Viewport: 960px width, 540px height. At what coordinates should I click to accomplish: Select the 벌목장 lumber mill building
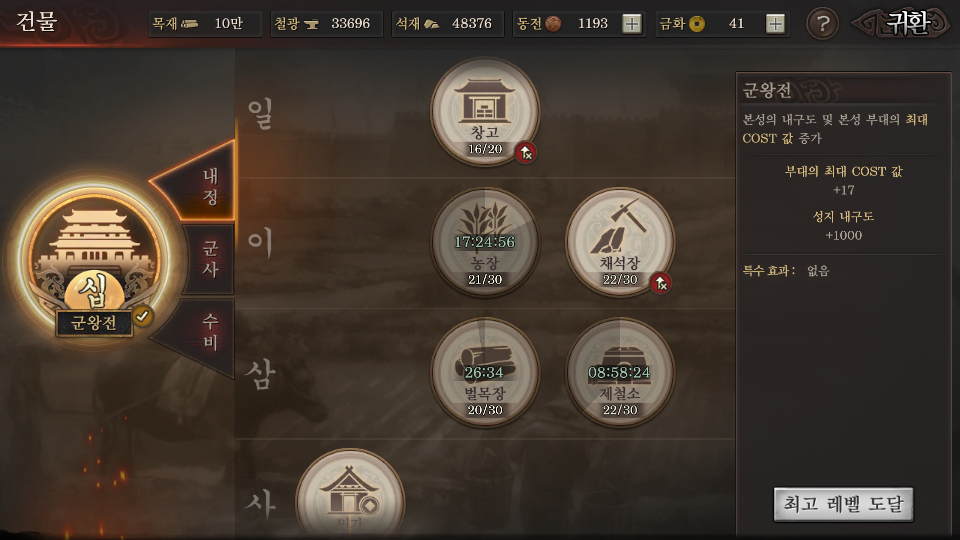click(x=485, y=372)
